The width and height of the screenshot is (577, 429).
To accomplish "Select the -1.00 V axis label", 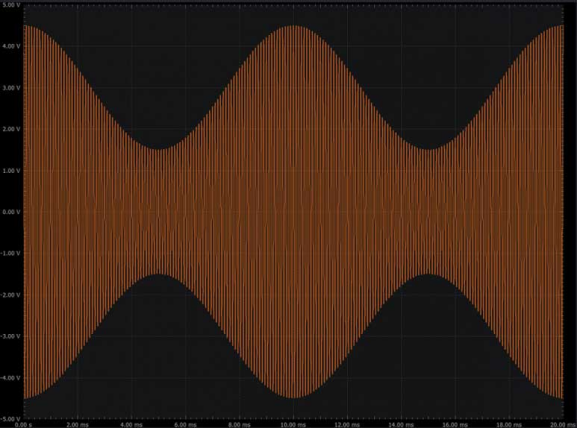I will [11, 254].
